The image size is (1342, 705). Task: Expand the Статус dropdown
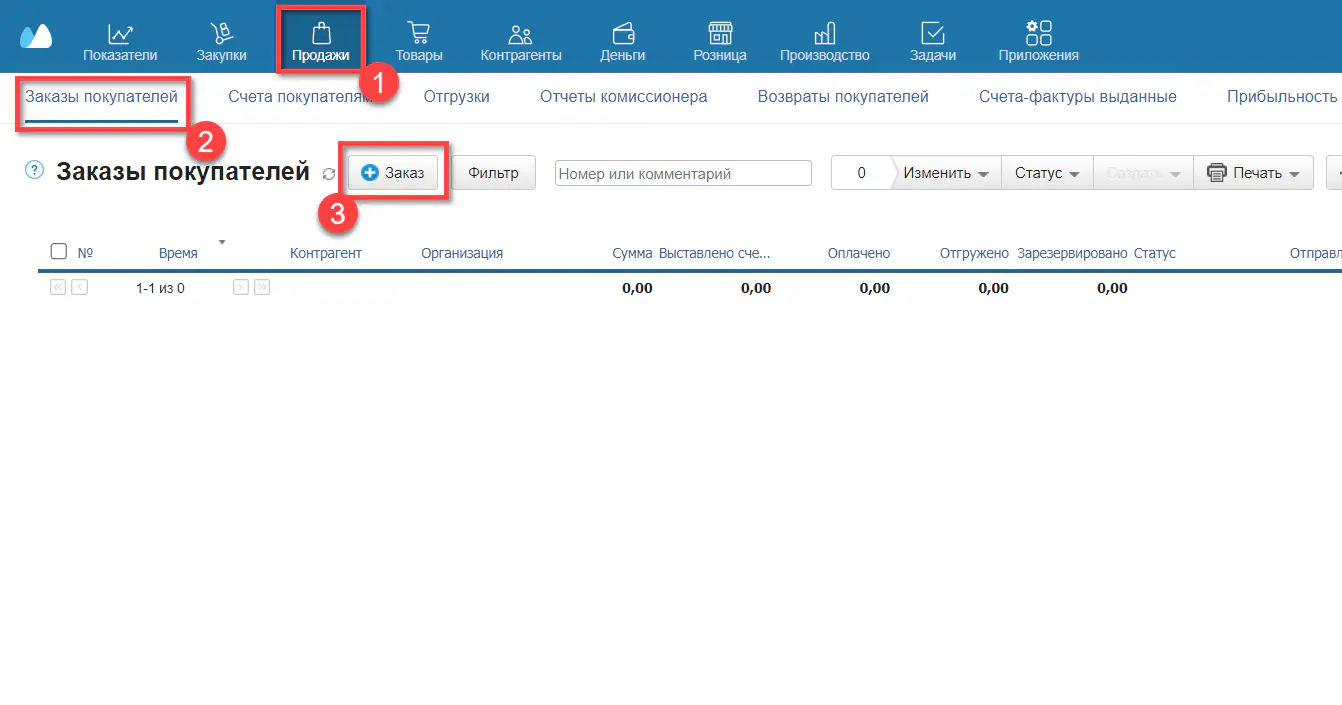[1047, 173]
